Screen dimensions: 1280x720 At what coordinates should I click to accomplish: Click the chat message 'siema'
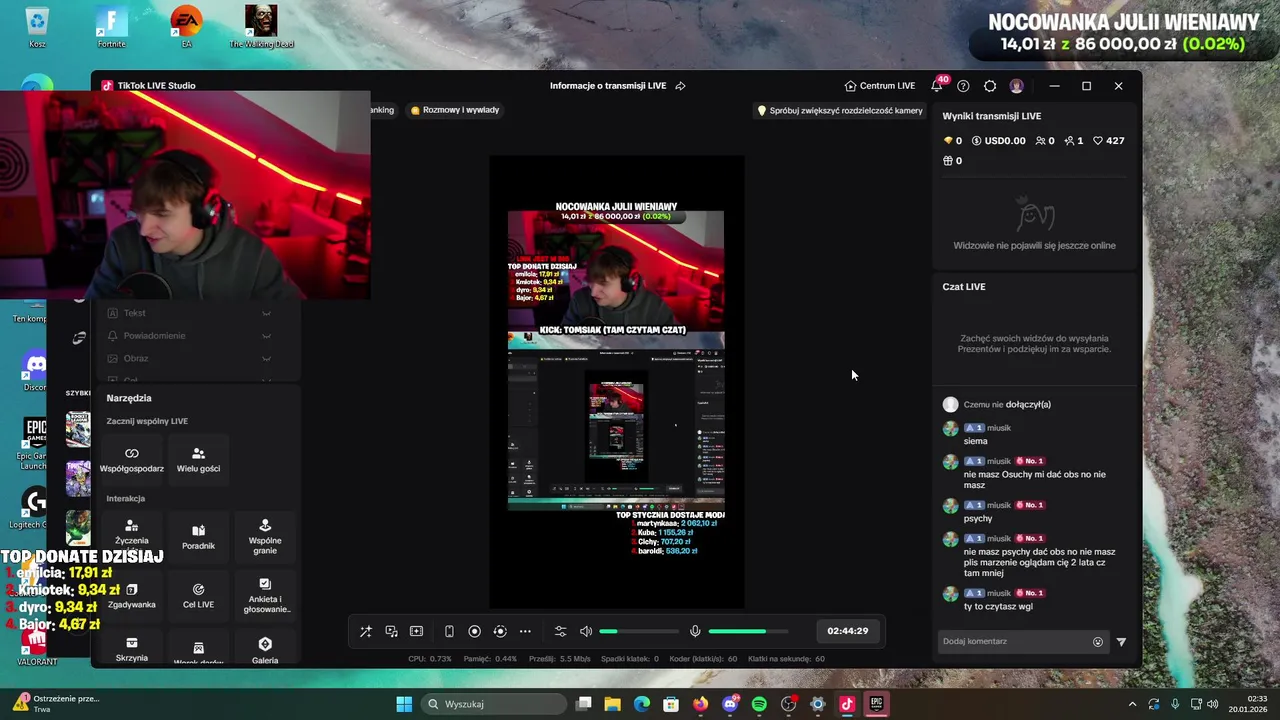(975, 441)
